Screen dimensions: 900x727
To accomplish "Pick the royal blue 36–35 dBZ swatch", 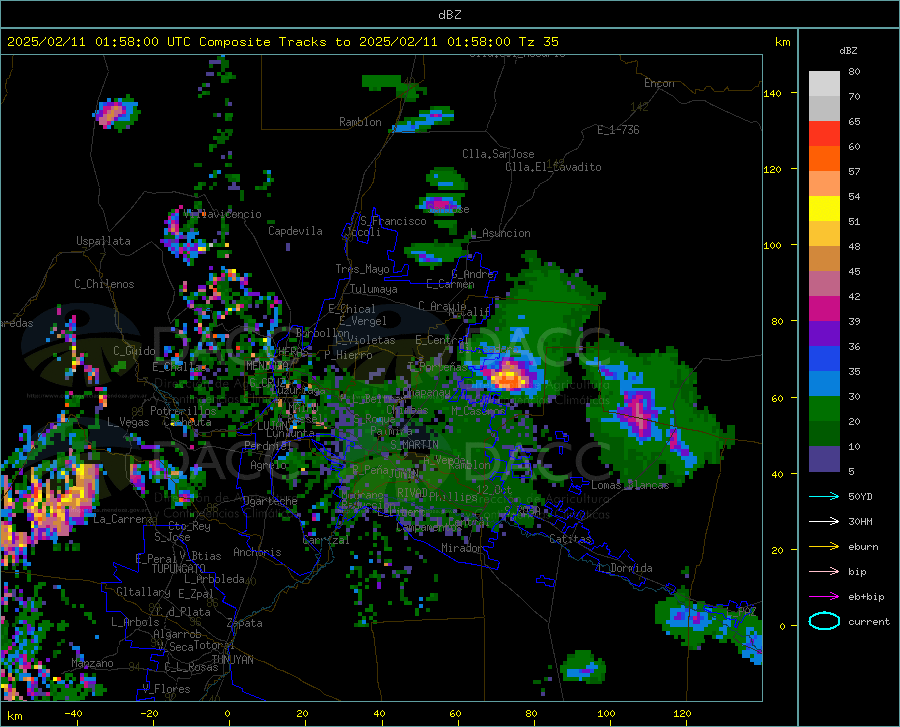I will (824, 359).
